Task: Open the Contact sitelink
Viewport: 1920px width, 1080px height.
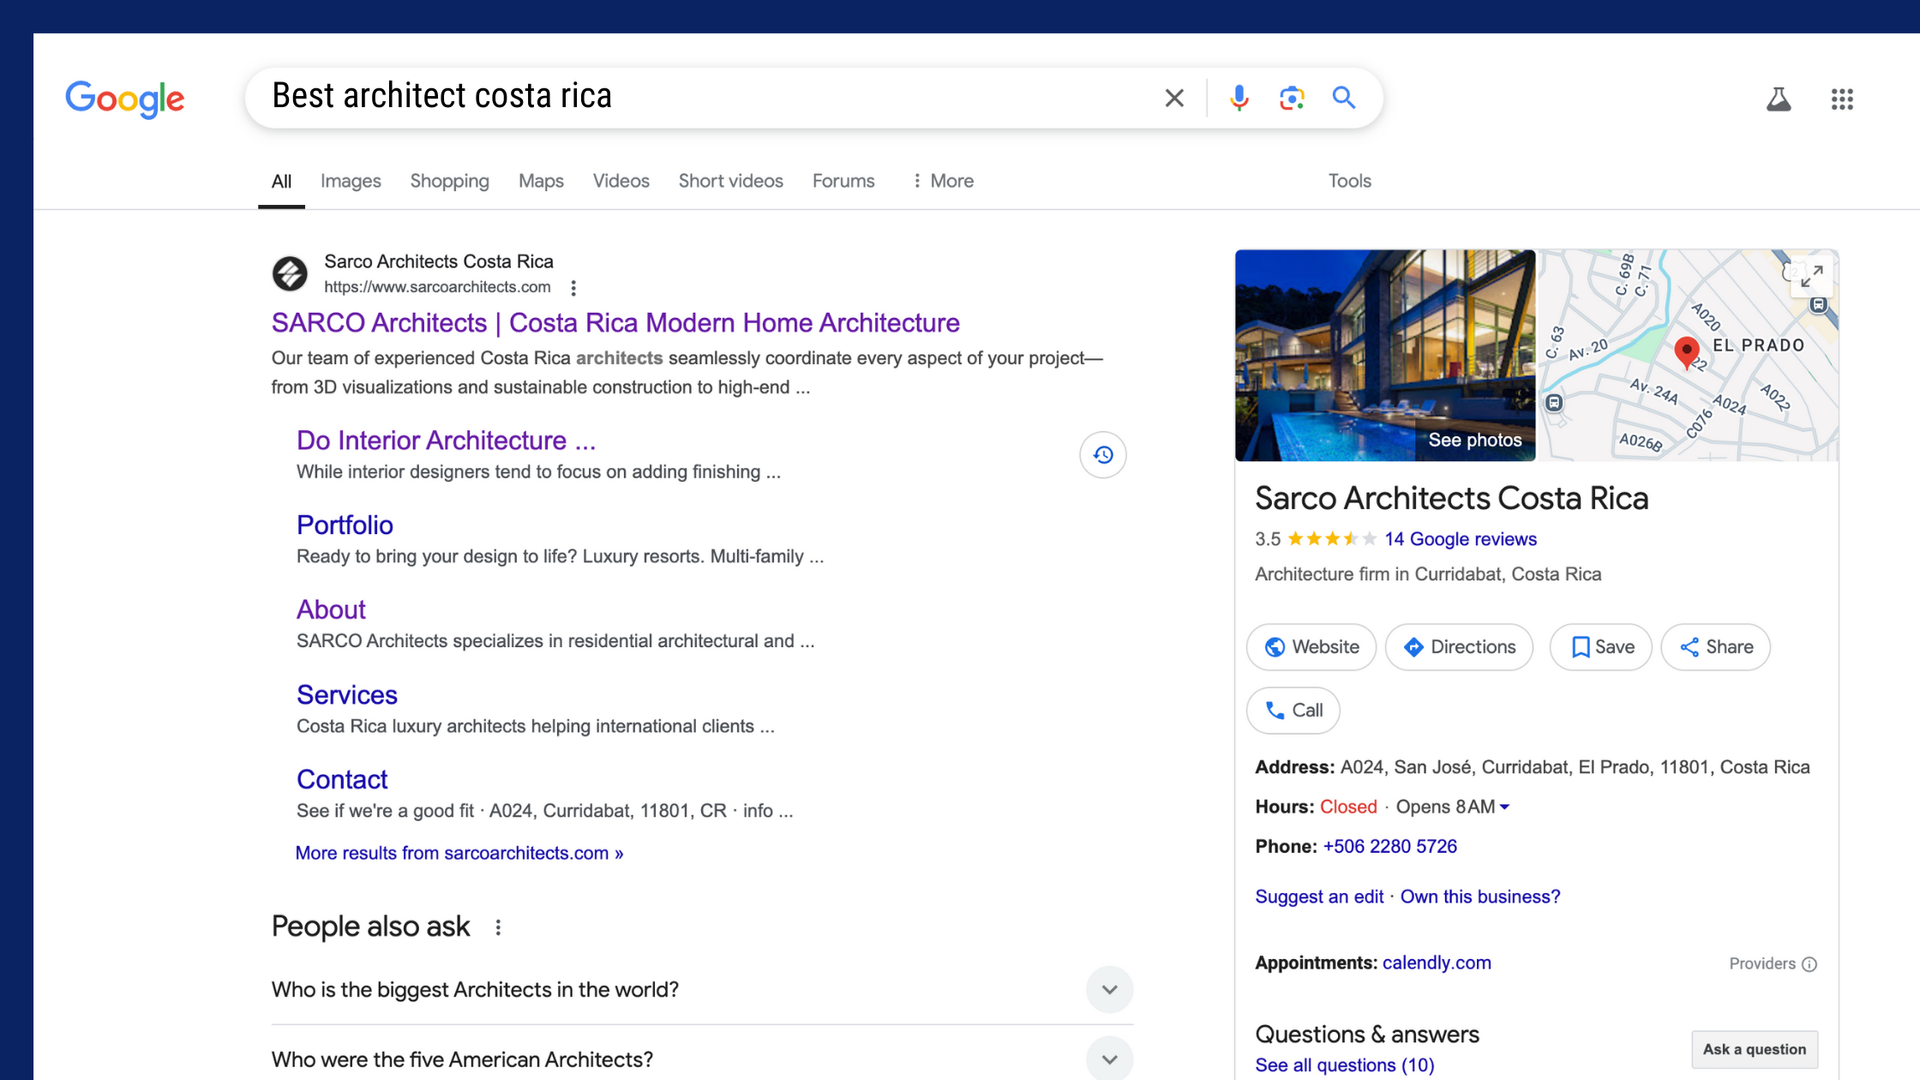Action: pos(342,780)
